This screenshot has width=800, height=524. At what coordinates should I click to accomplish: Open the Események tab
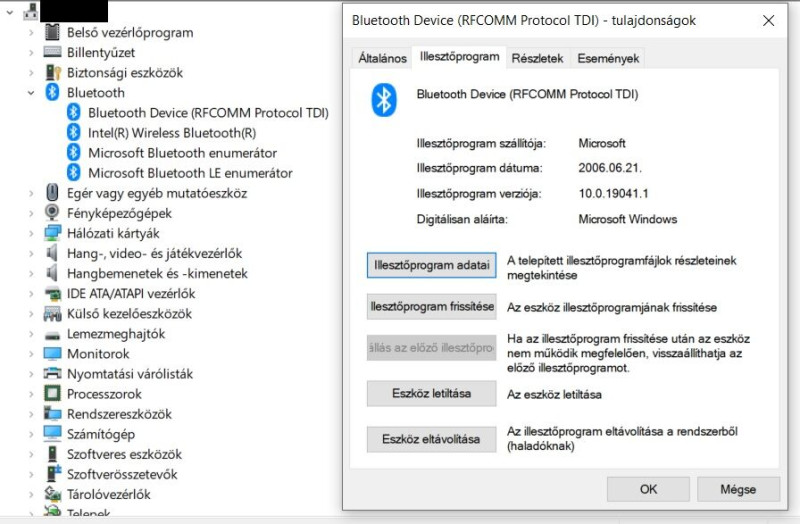(608, 58)
